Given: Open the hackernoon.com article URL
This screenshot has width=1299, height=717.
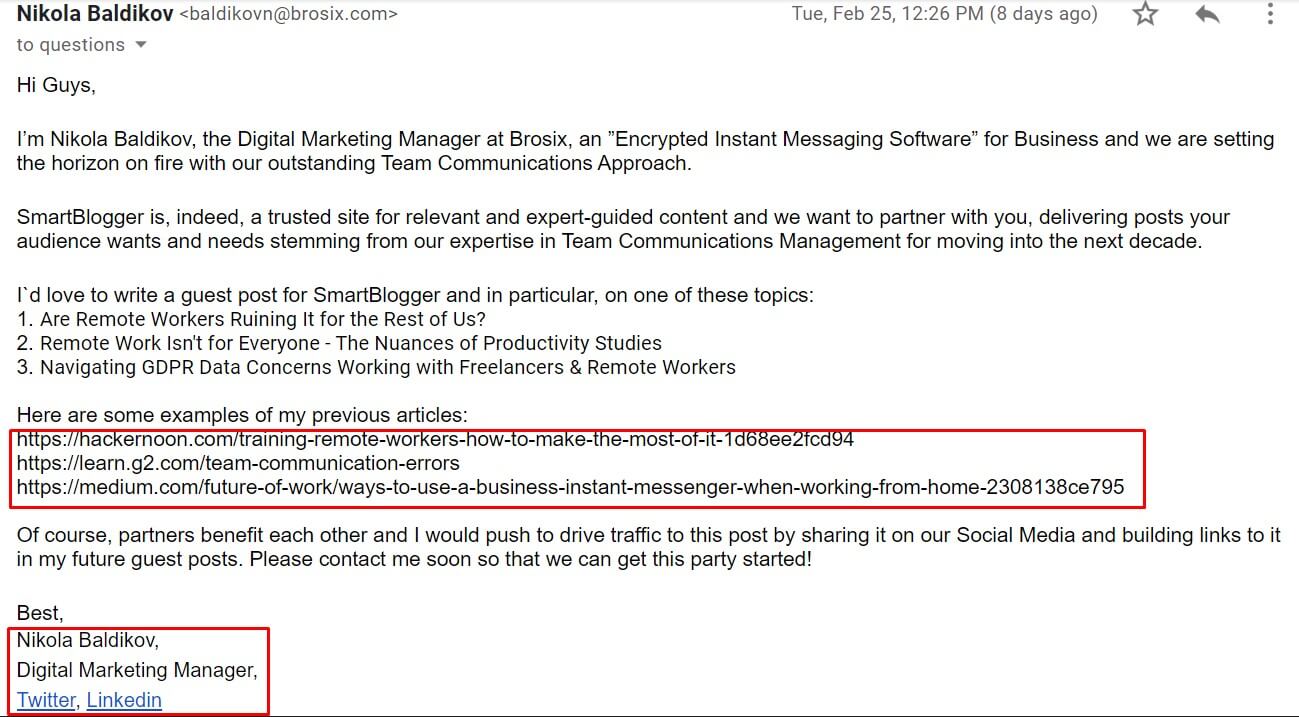Looking at the screenshot, I should click(x=435, y=439).
